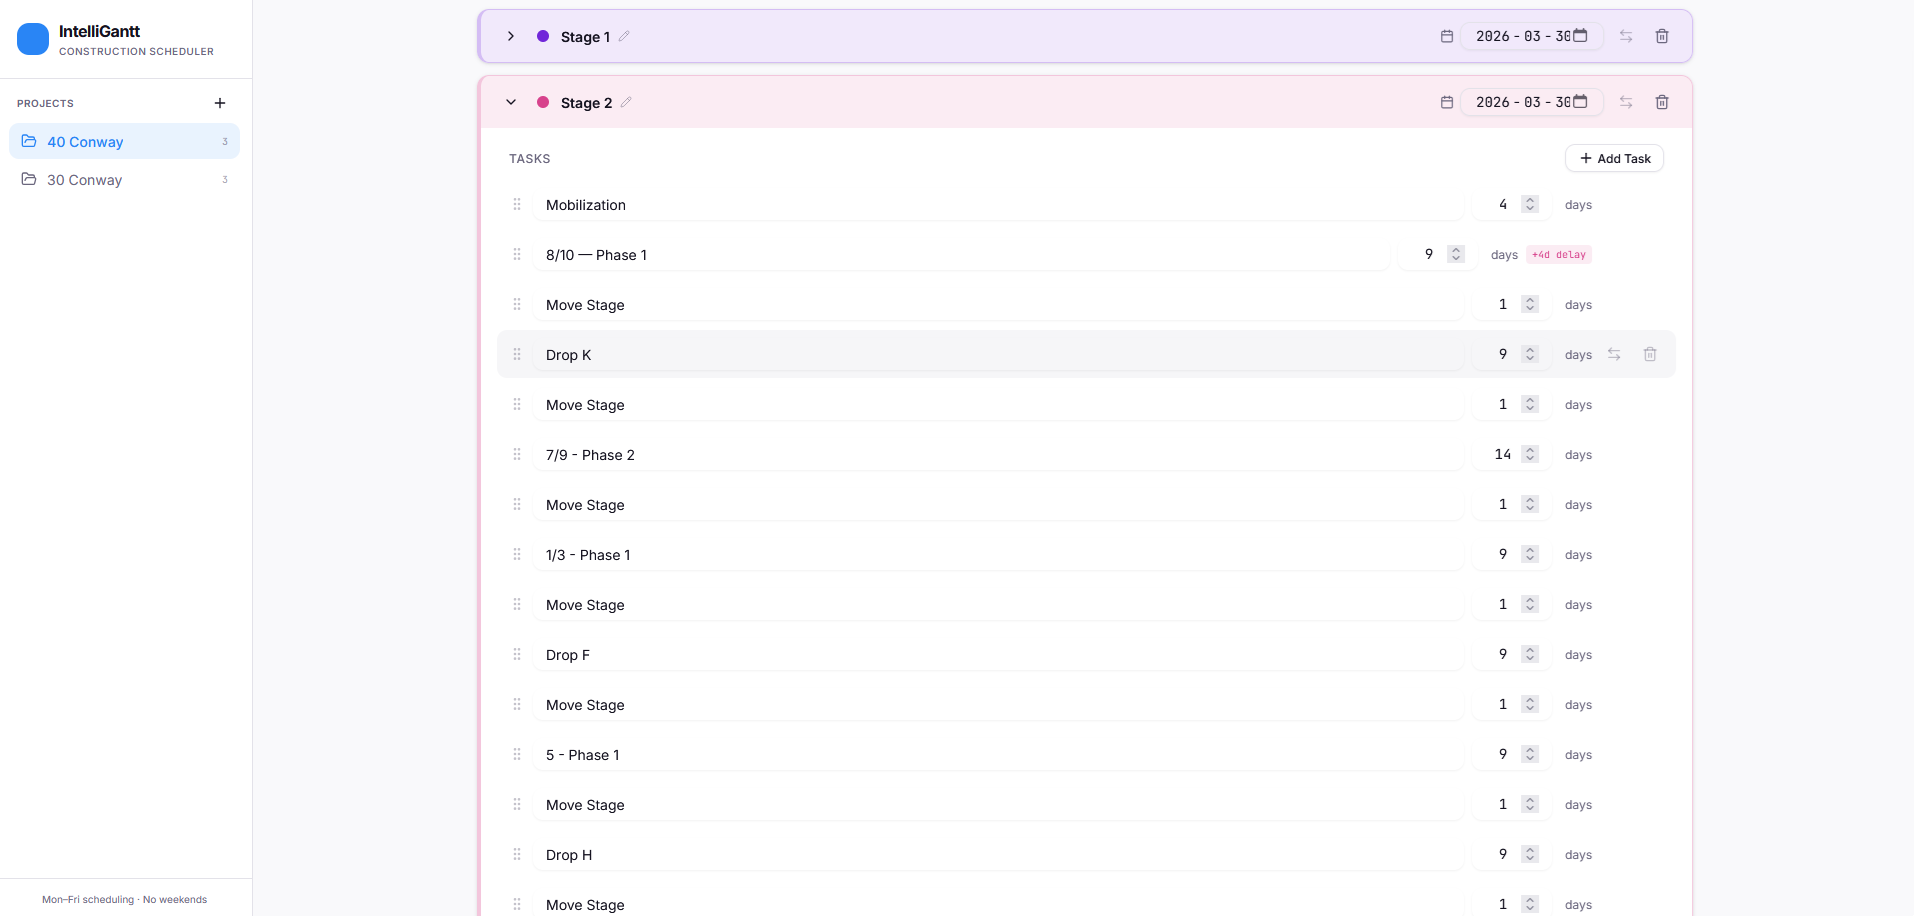The height and width of the screenshot is (916, 1914).
Task: Delete Stage 1 with trash icon
Action: 1662,36
